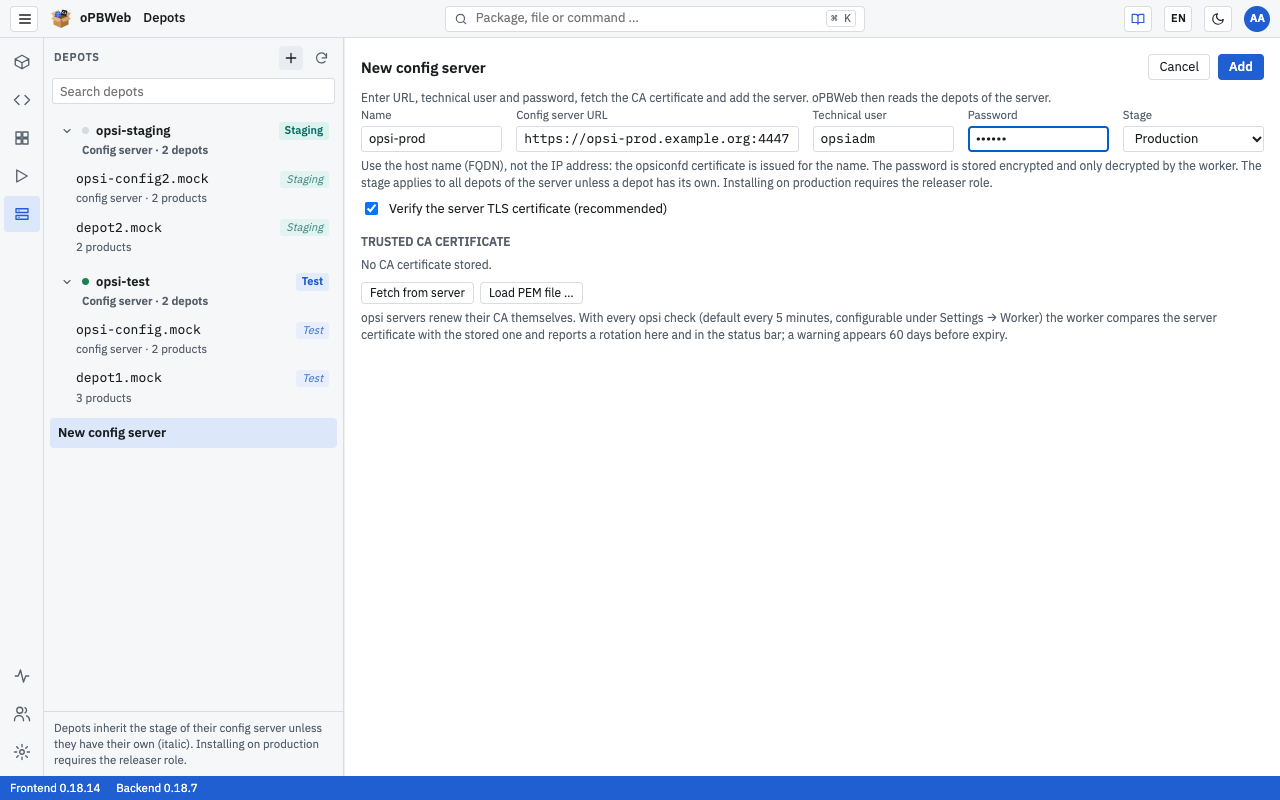Select the New config server entry
The height and width of the screenshot is (800, 1280).
click(193, 433)
